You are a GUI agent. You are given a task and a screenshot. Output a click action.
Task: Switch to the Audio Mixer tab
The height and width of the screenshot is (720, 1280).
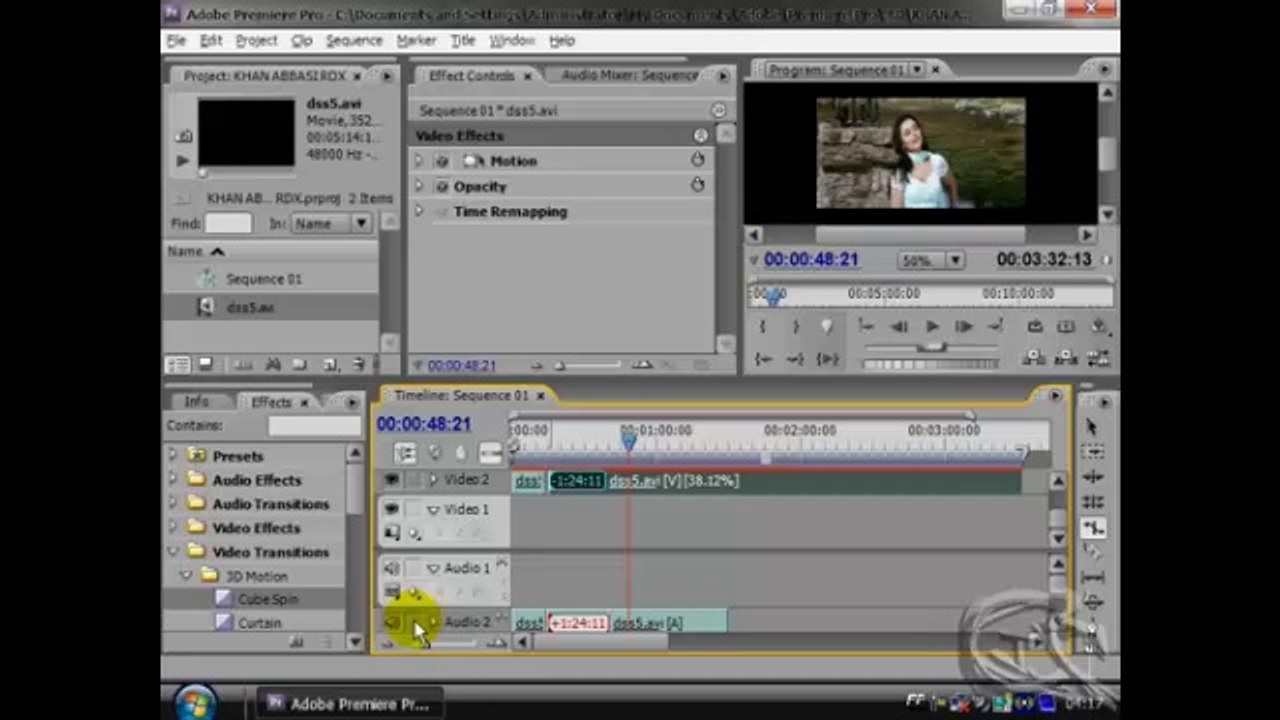pos(628,75)
